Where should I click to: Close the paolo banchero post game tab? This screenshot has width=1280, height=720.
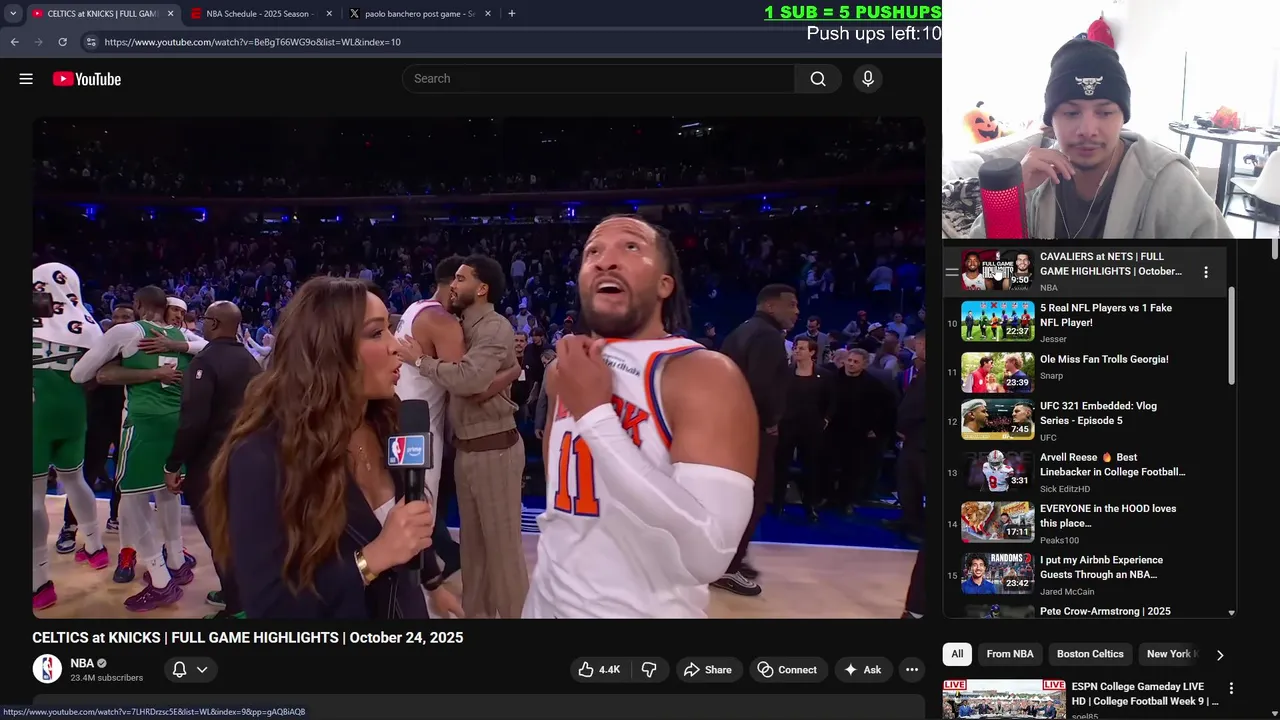488,14
